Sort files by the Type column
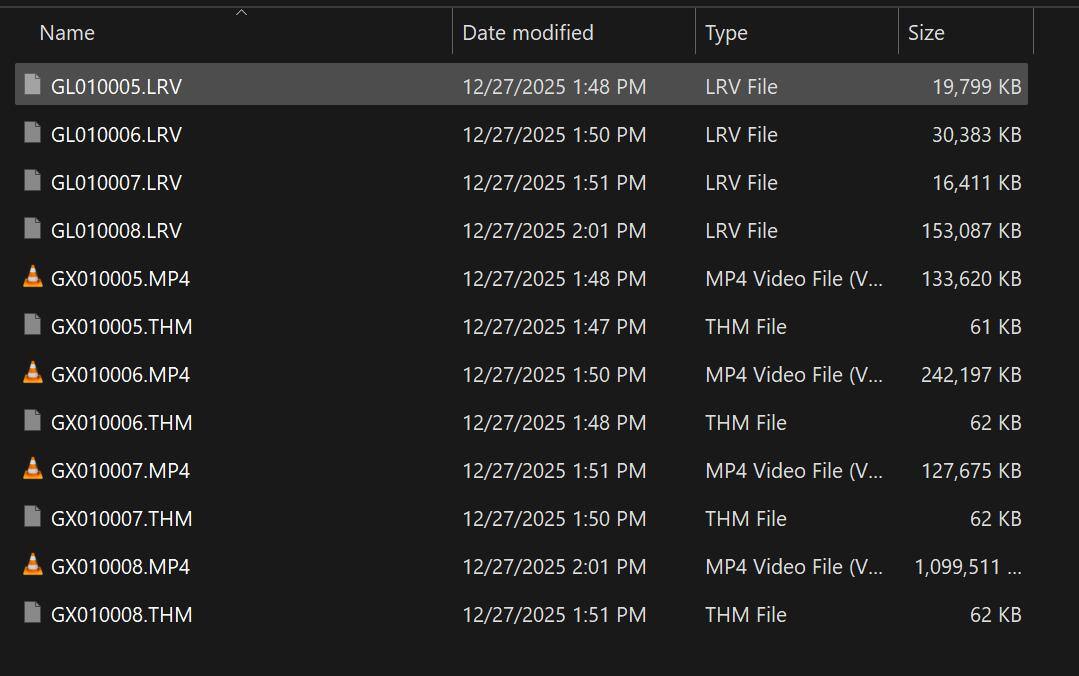Image resolution: width=1079 pixels, height=676 pixels. [x=726, y=33]
